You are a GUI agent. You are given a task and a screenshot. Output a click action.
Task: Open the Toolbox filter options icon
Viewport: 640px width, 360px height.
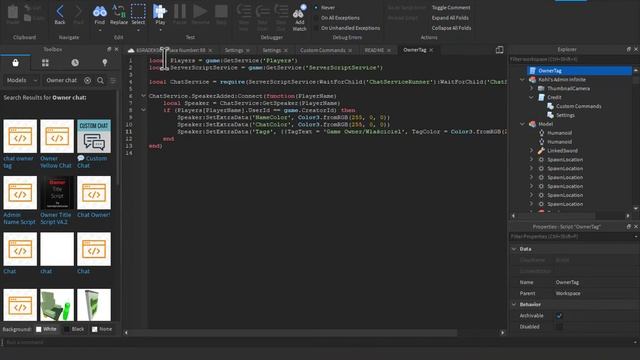pyautogui.click(x=113, y=80)
